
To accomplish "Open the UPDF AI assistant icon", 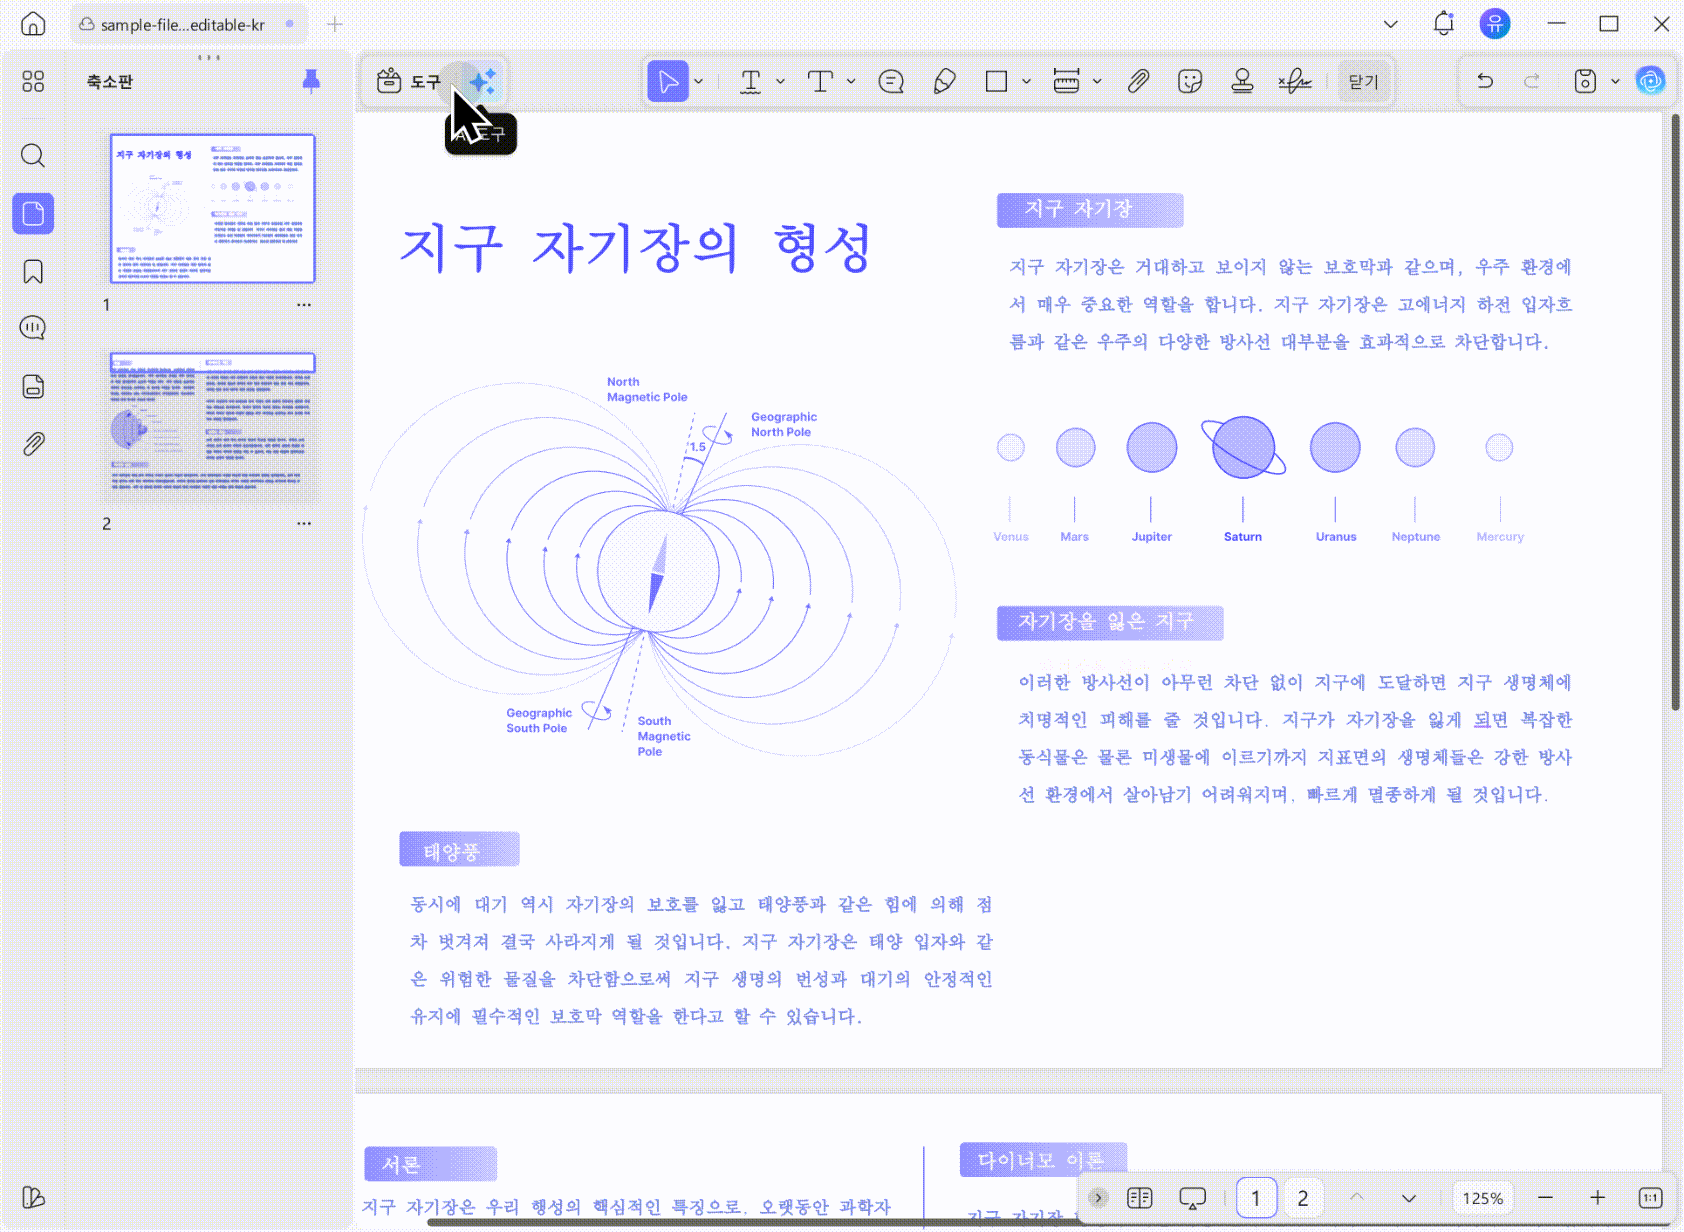I will [x=1650, y=81].
